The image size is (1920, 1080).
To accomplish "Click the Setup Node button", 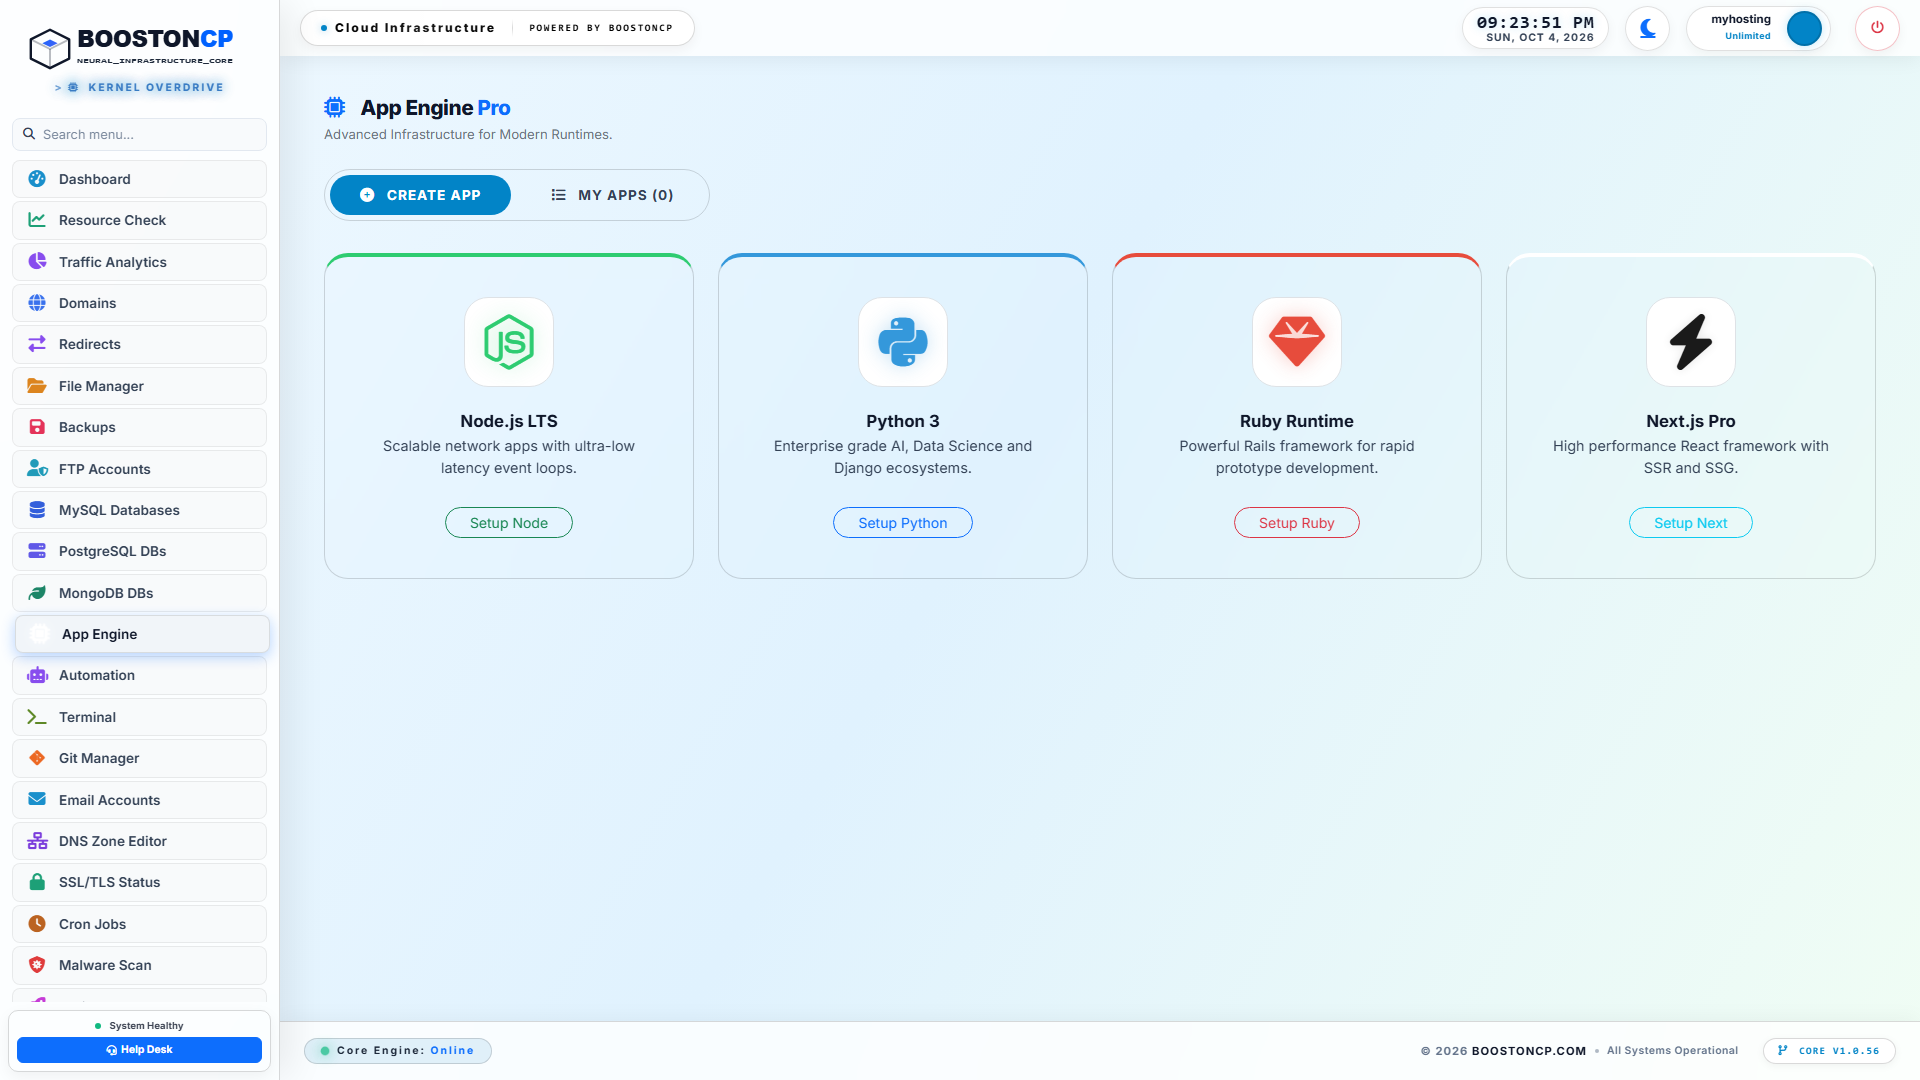I will (509, 523).
